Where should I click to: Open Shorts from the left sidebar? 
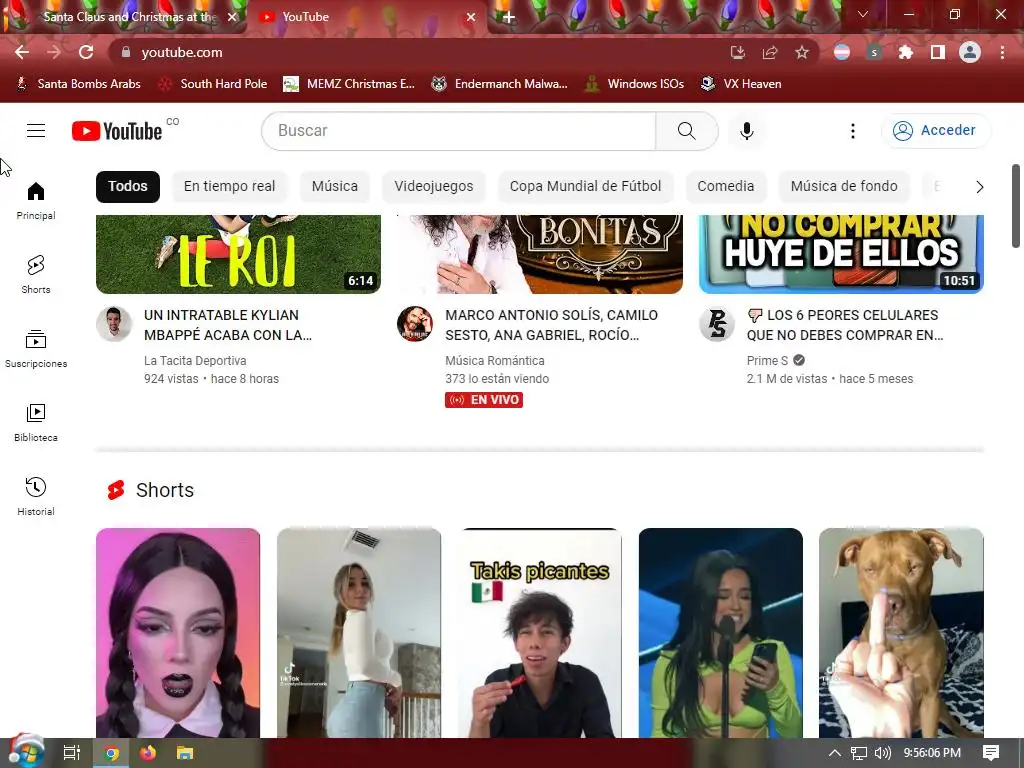coord(36,275)
